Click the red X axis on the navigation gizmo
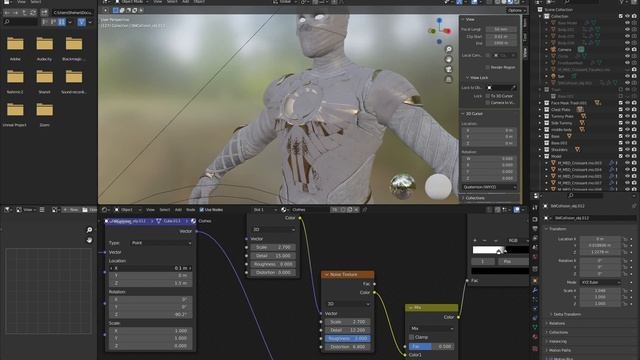 (x=447, y=31)
